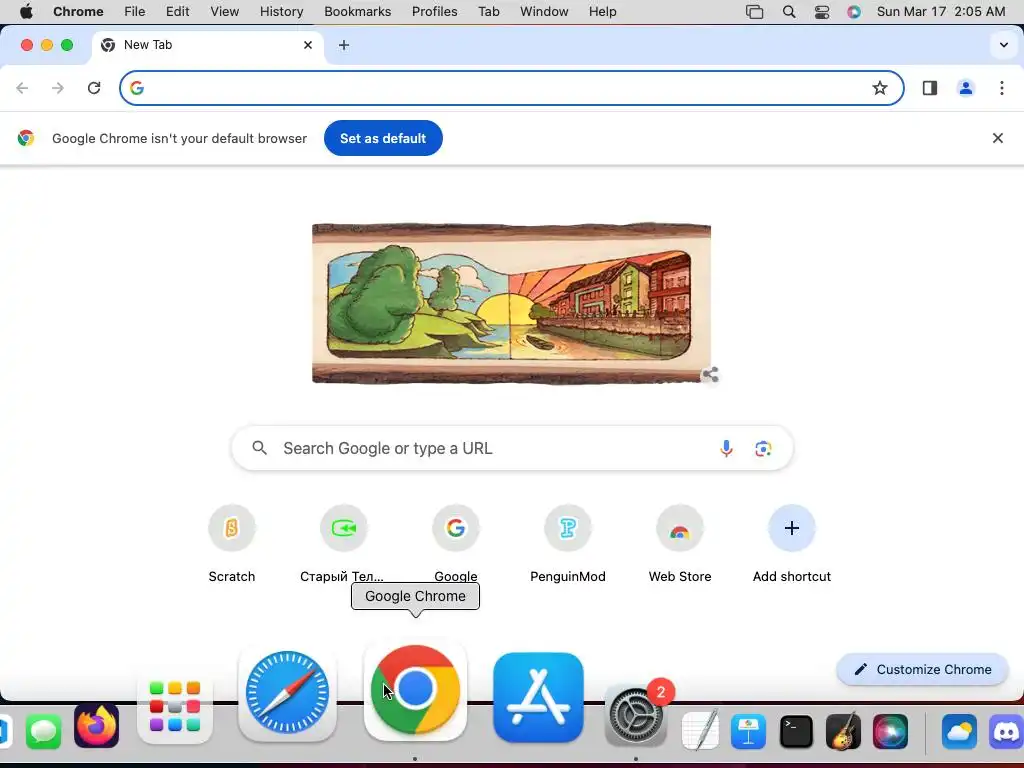Screen dimensions: 1024x768
Task: Open Chrome's three-dot menu
Action: (1002, 88)
